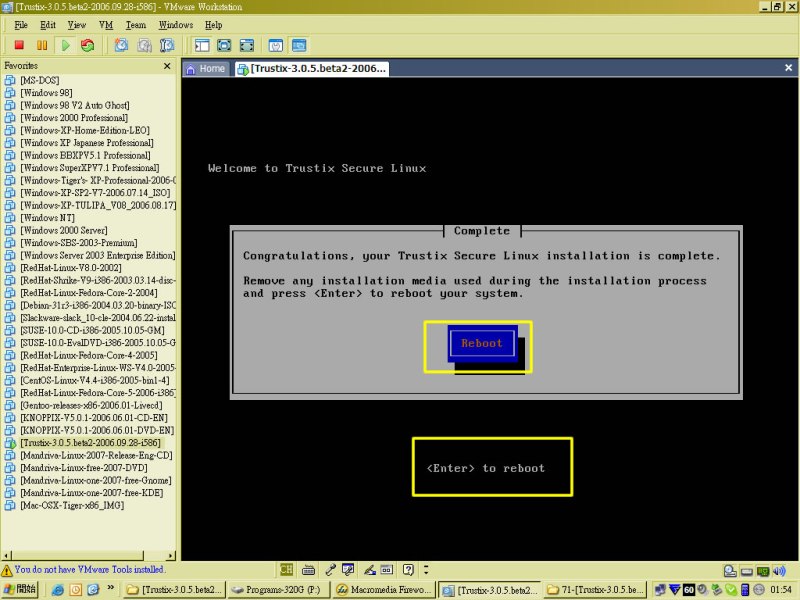
Task: Open the View menu
Action: click(77, 25)
